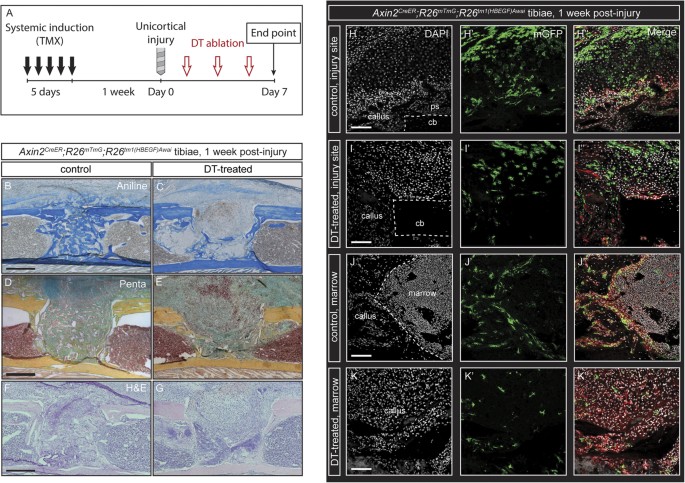Click the 'H&E' label in panel F
Image resolution: width=685 pixels, height=483 pixels.
(x=136, y=388)
